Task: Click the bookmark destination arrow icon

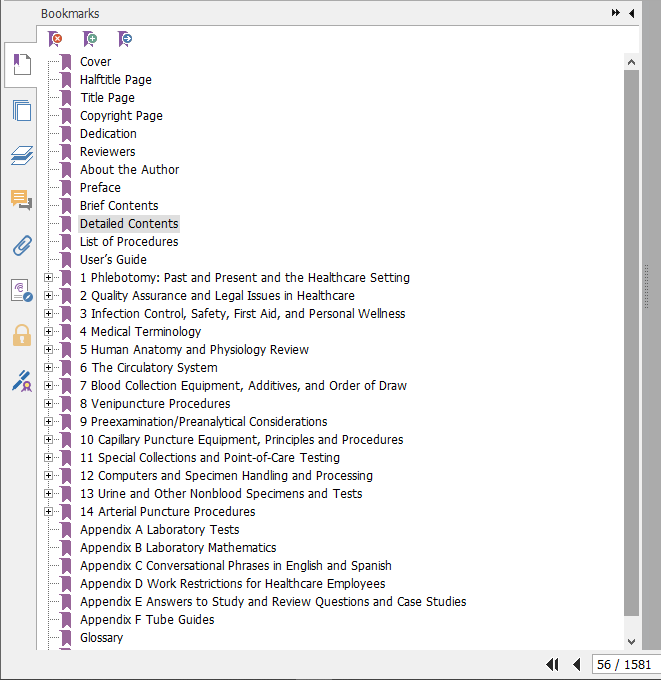Action: tap(124, 39)
